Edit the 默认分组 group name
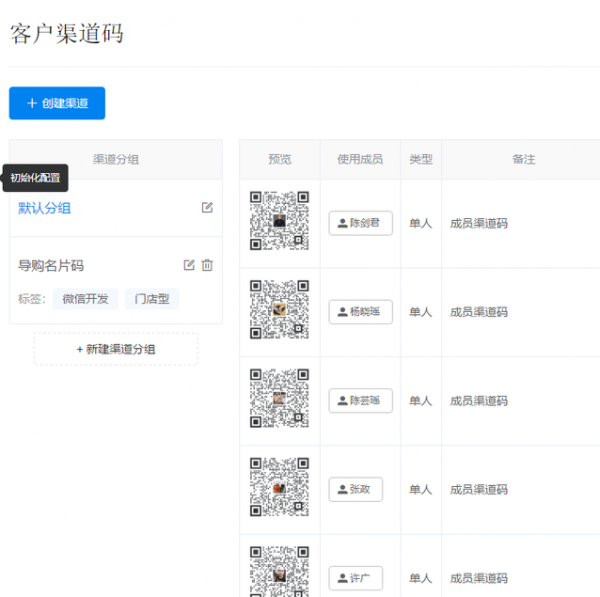The image size is (600, 597). [207, 208]
